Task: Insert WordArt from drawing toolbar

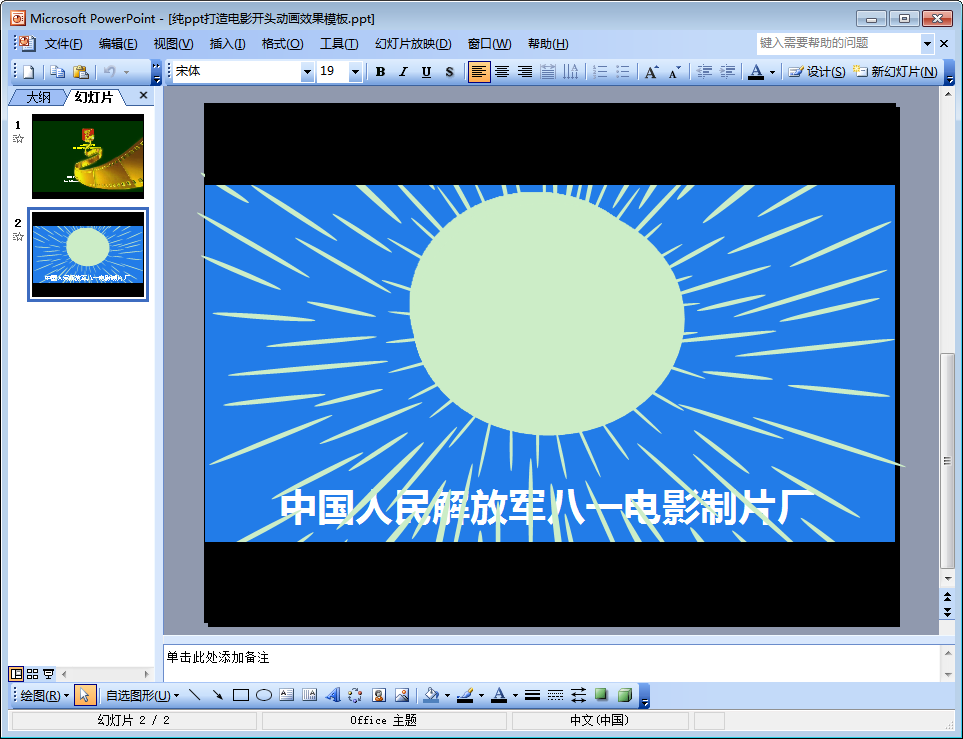Action: [x=332, y=695]
